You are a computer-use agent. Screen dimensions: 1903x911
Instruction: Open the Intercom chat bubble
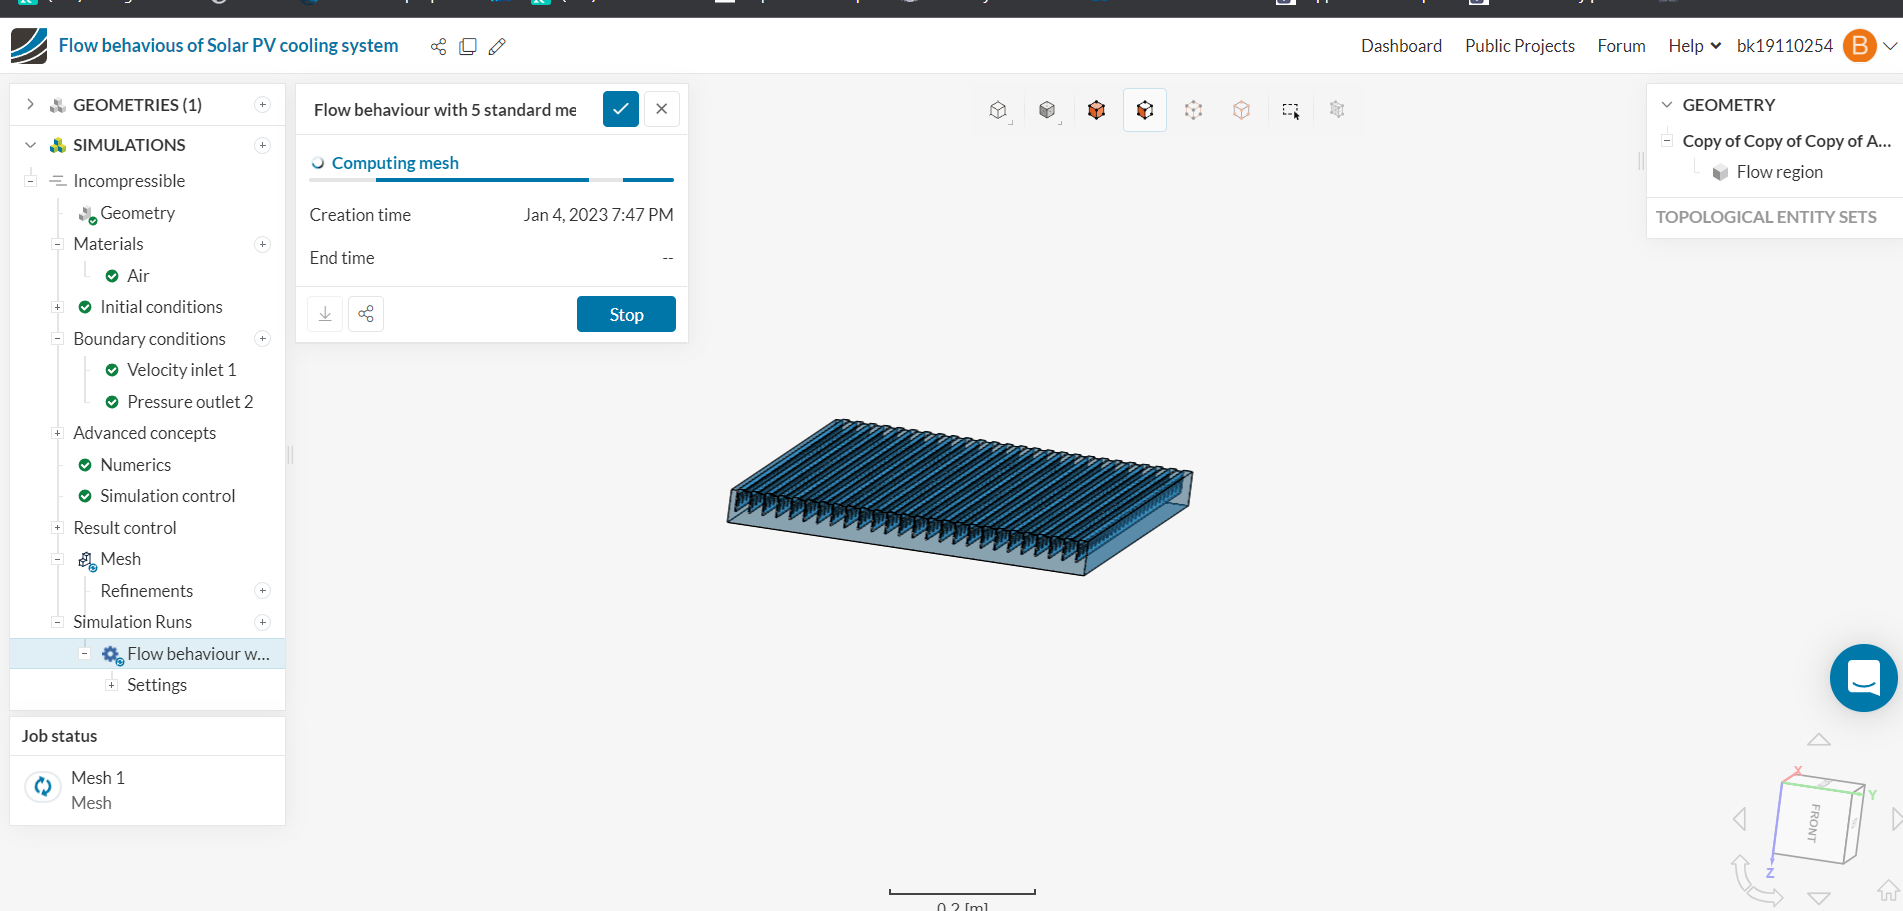click(1863, 677)
